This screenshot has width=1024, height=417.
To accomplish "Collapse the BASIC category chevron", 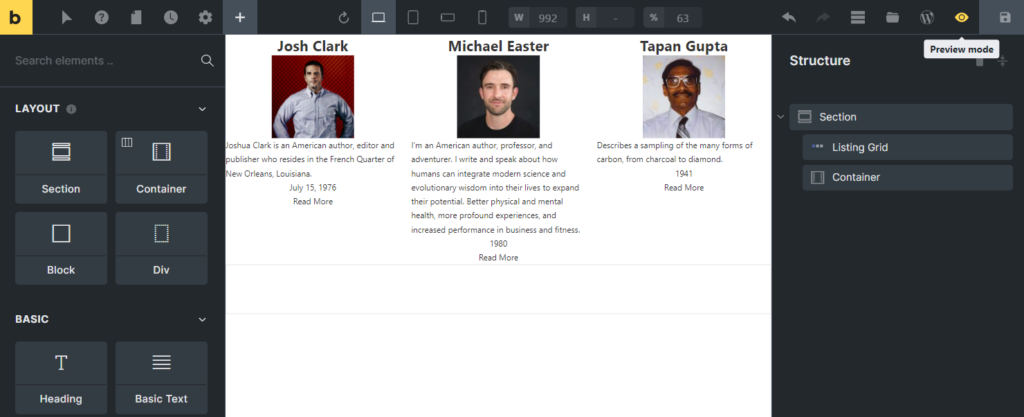I will 202,320.
